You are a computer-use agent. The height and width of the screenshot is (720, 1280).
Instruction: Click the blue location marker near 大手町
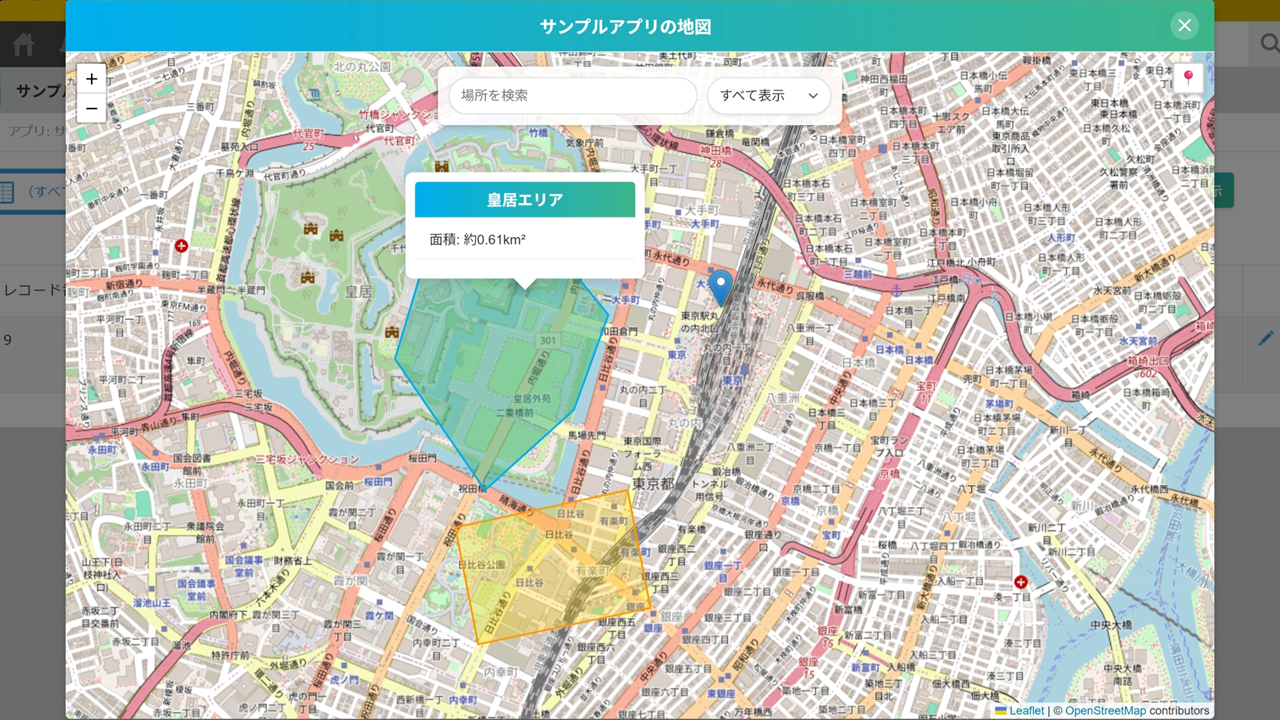pyautogui.click(x=720, y=284)
